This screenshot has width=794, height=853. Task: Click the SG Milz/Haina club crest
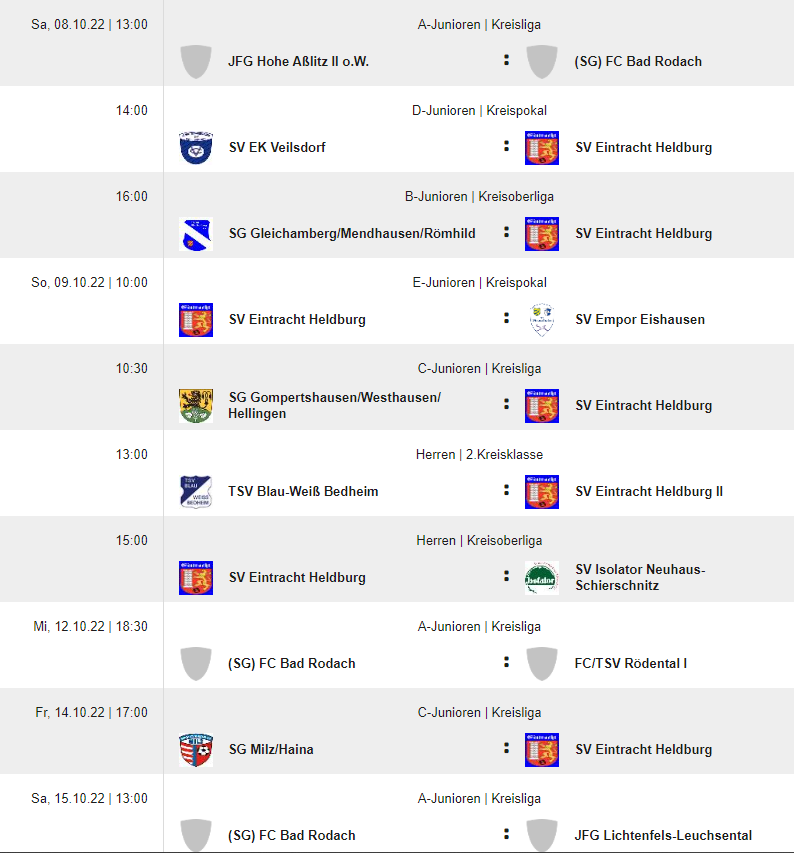click(196, 750)
